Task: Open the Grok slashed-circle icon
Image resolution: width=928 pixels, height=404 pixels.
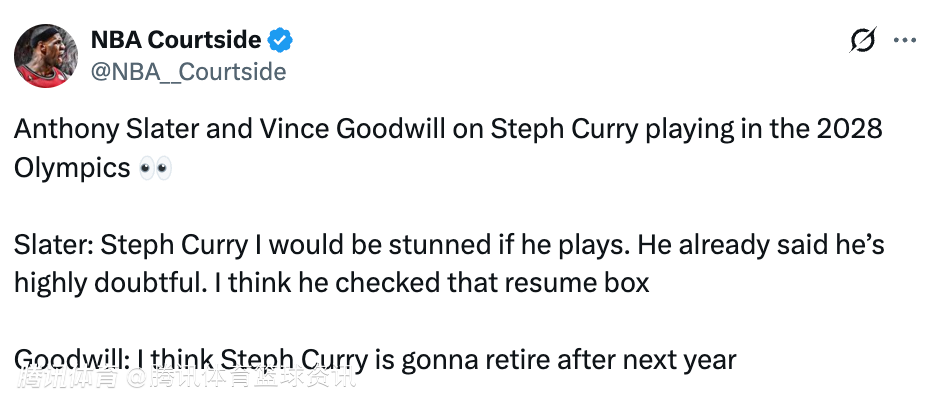Action: coord(861,41)
